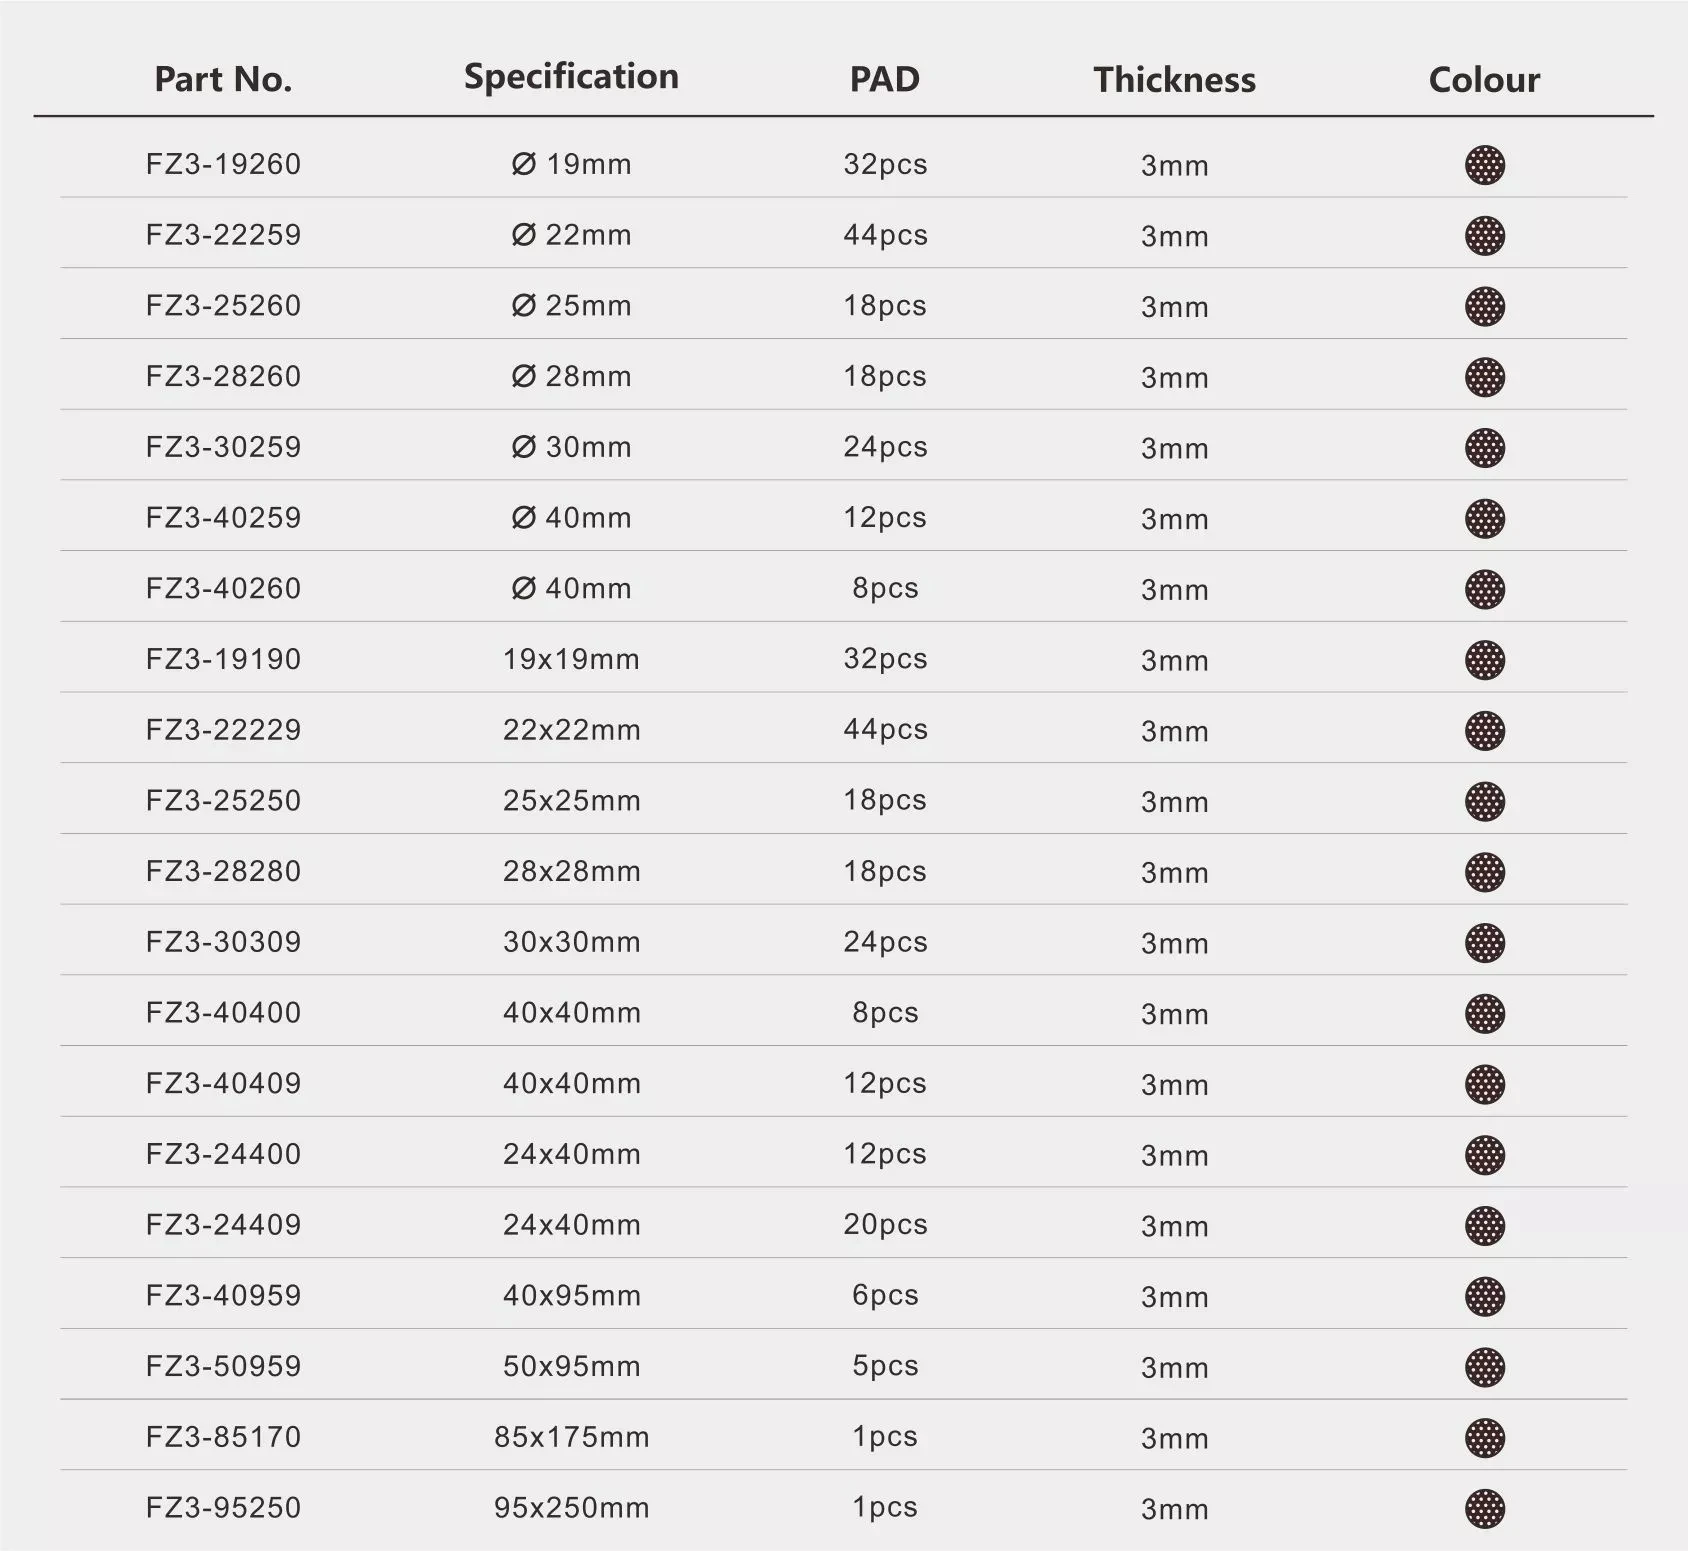Click the colour dot for FZ3-22259
Image resolution: width=1688 pixels, height=1551 pixels.
(1484, 236)
